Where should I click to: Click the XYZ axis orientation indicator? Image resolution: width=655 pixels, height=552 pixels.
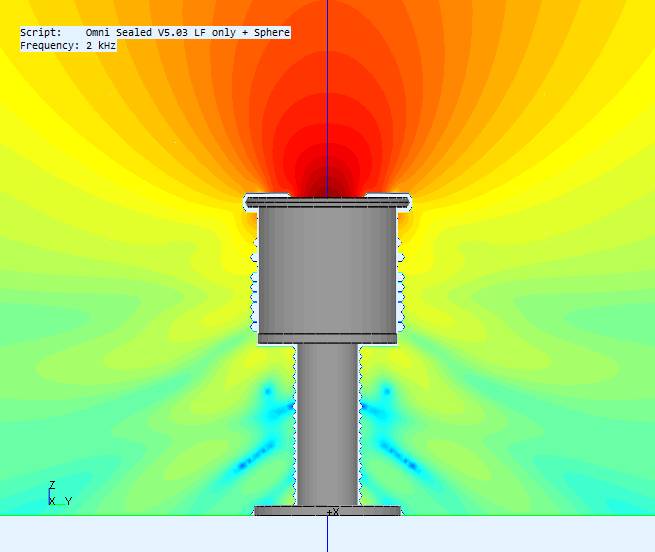point(60,493)
